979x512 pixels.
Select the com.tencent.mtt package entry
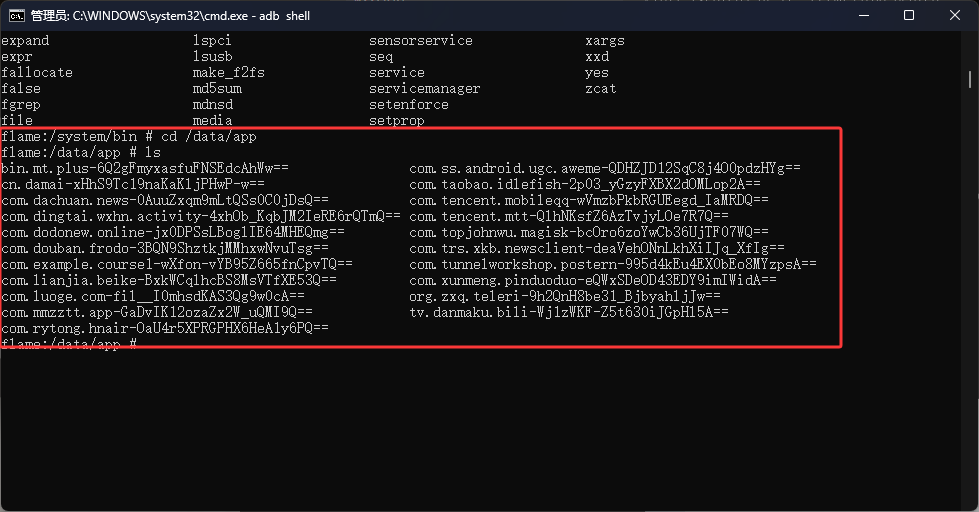coord(569,217)
